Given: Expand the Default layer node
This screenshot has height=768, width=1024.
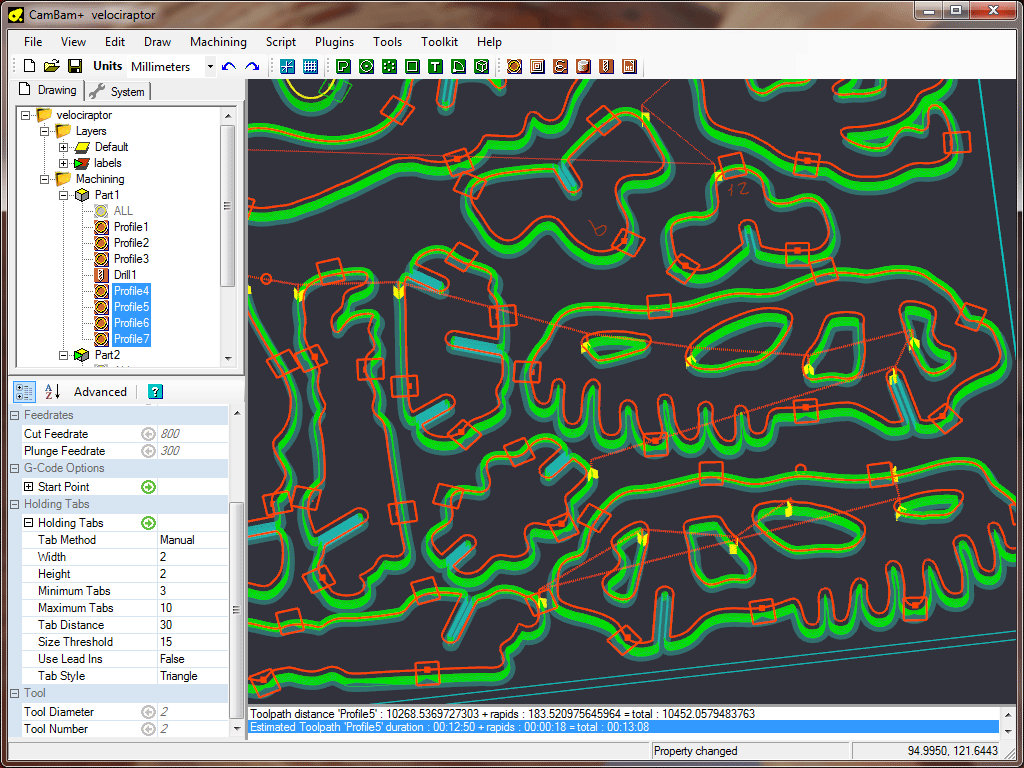Looking at the screenshot, I should click(x=64, y=147).
